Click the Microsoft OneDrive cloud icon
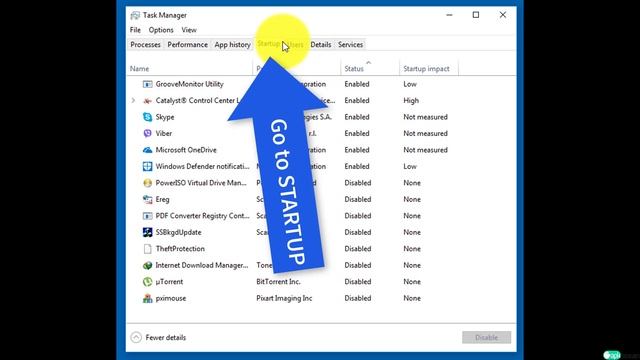Viewport: 640px width, 360px height. 147,150
